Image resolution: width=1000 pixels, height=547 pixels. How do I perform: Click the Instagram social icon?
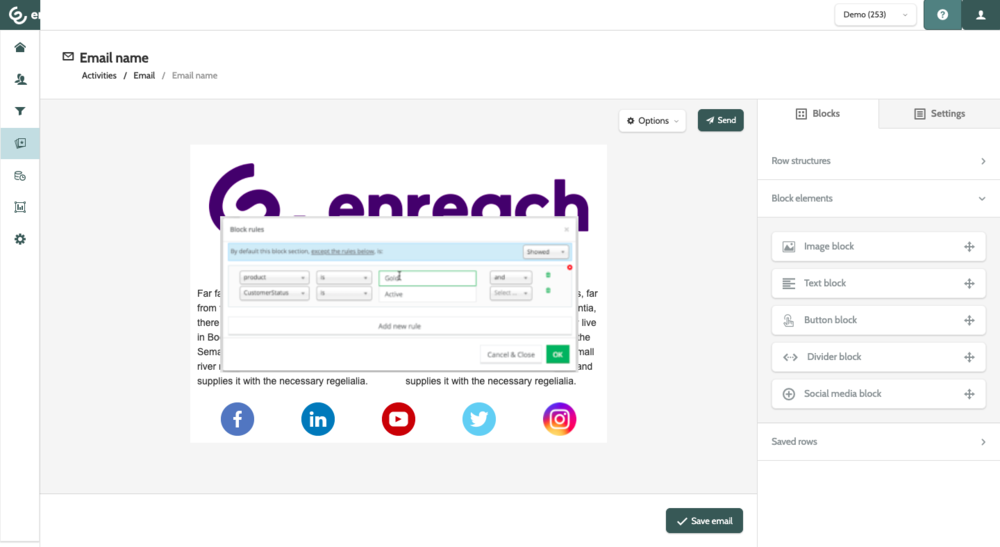click(559, 419)
